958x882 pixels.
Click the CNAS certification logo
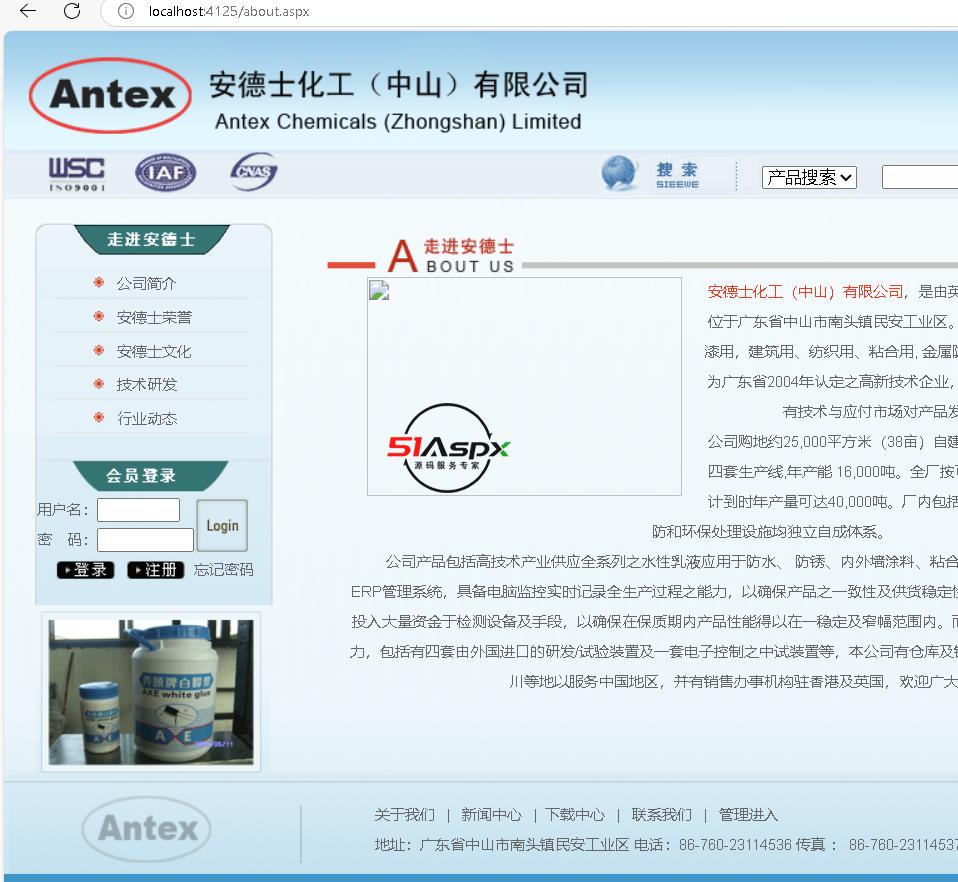pos(254,172)
